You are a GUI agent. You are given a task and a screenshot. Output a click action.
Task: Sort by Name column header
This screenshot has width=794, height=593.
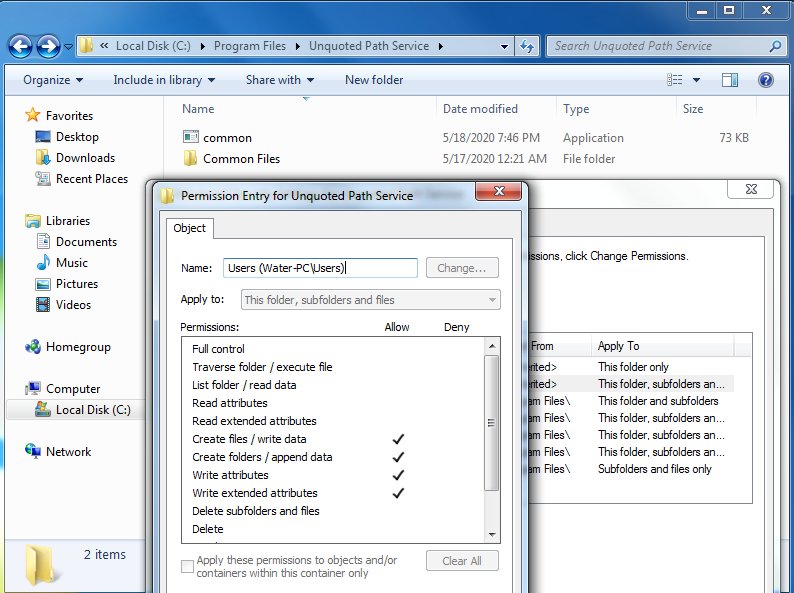[198, 109]
